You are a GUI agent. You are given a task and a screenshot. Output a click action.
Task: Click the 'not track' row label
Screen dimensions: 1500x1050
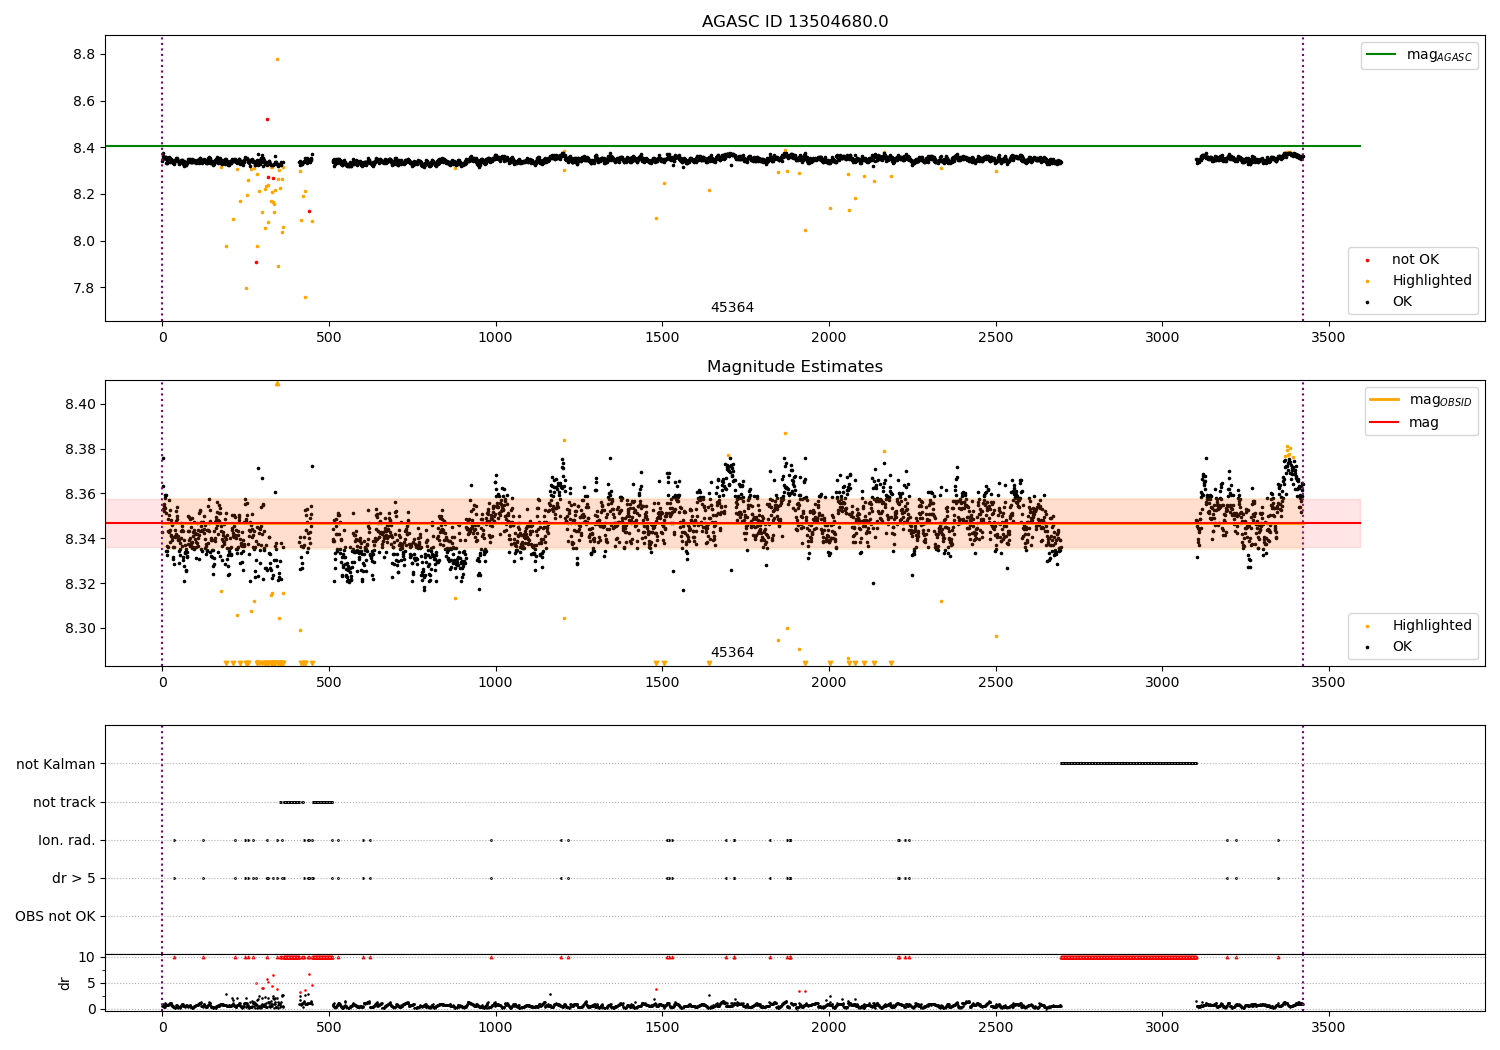tap(64, 803)
